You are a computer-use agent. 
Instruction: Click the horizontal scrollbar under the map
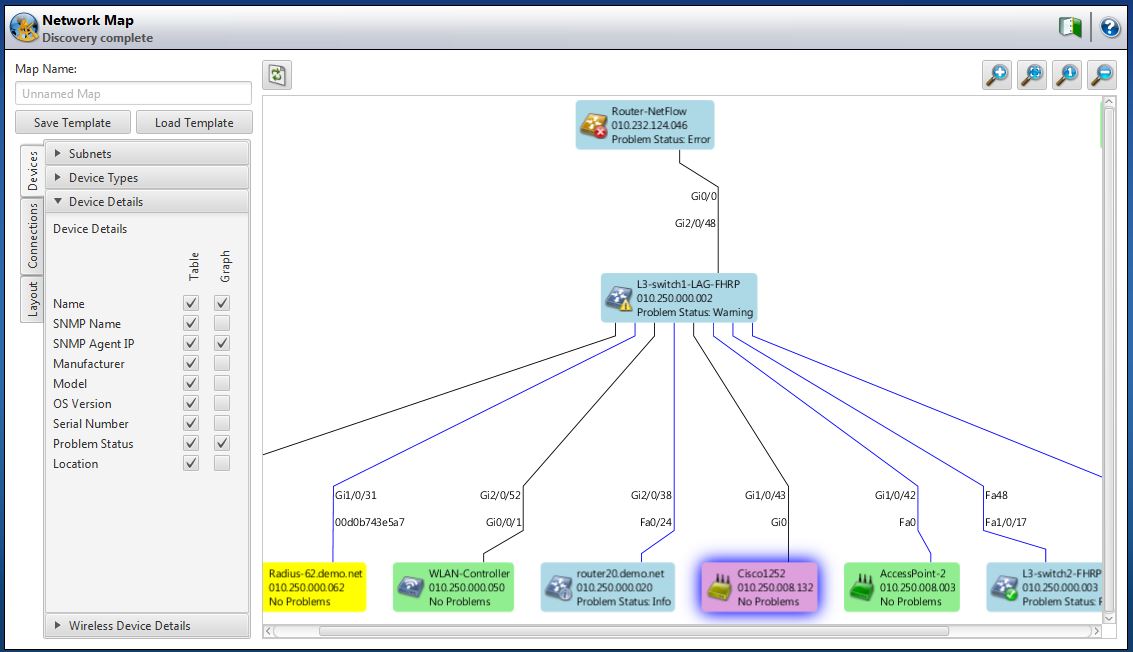[633, 631]
